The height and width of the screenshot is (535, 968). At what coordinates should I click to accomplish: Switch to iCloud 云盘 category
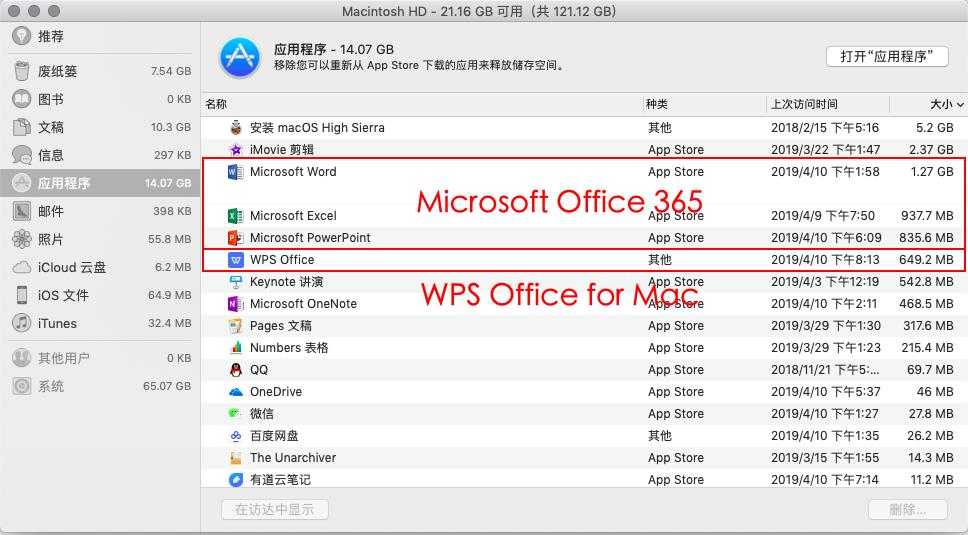click(100, 267)
